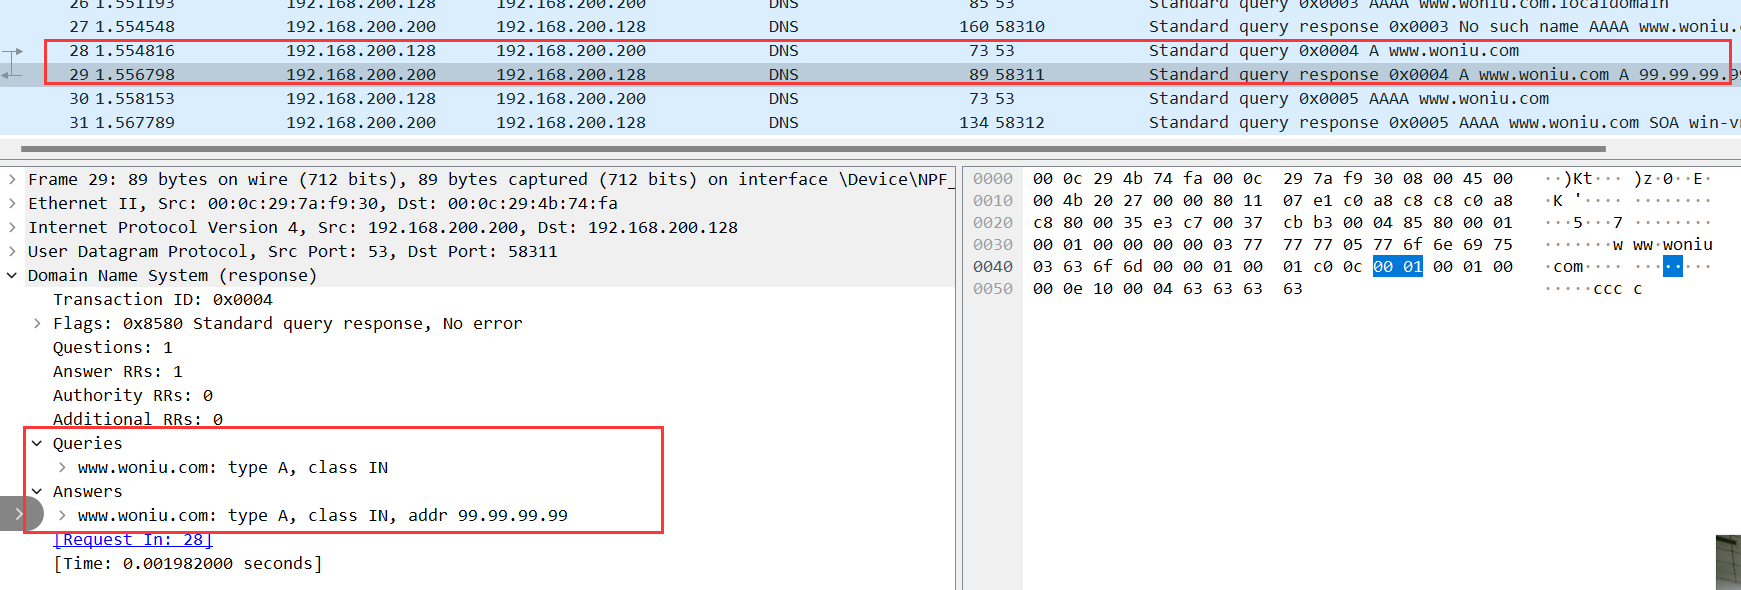Click the hex offset 0050 row
This screenshot has width=1741, height=590.
click(993, 289)
